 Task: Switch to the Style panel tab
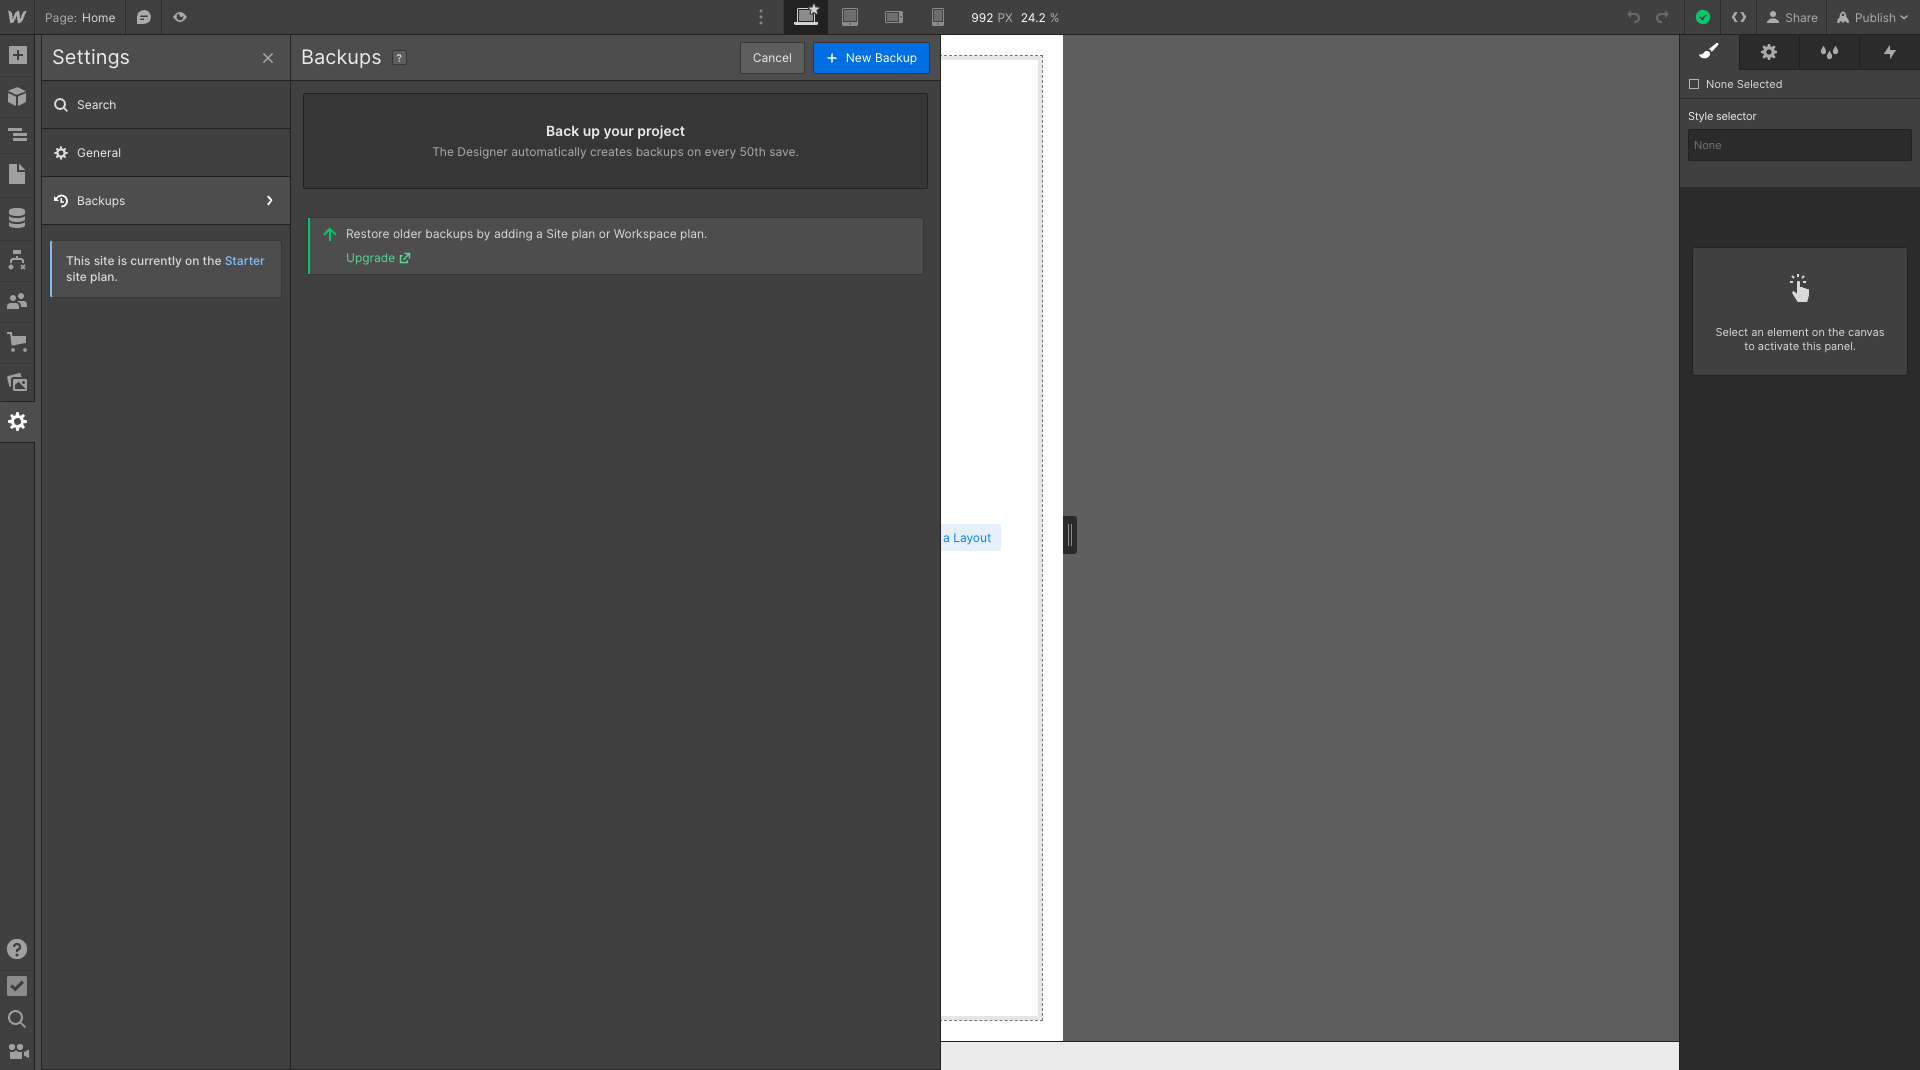tap(1709, 52)
